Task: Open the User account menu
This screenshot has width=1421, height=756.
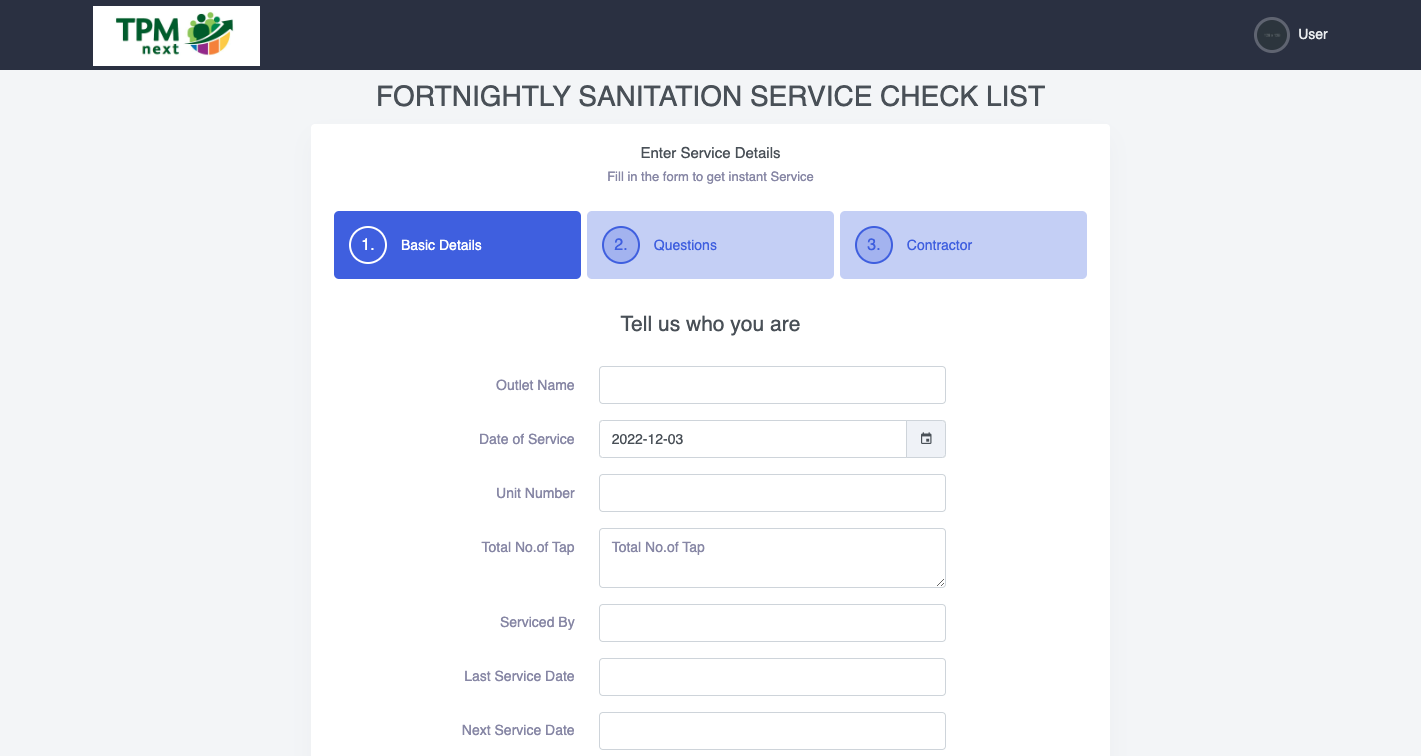Action: (x=1312, y=34)
